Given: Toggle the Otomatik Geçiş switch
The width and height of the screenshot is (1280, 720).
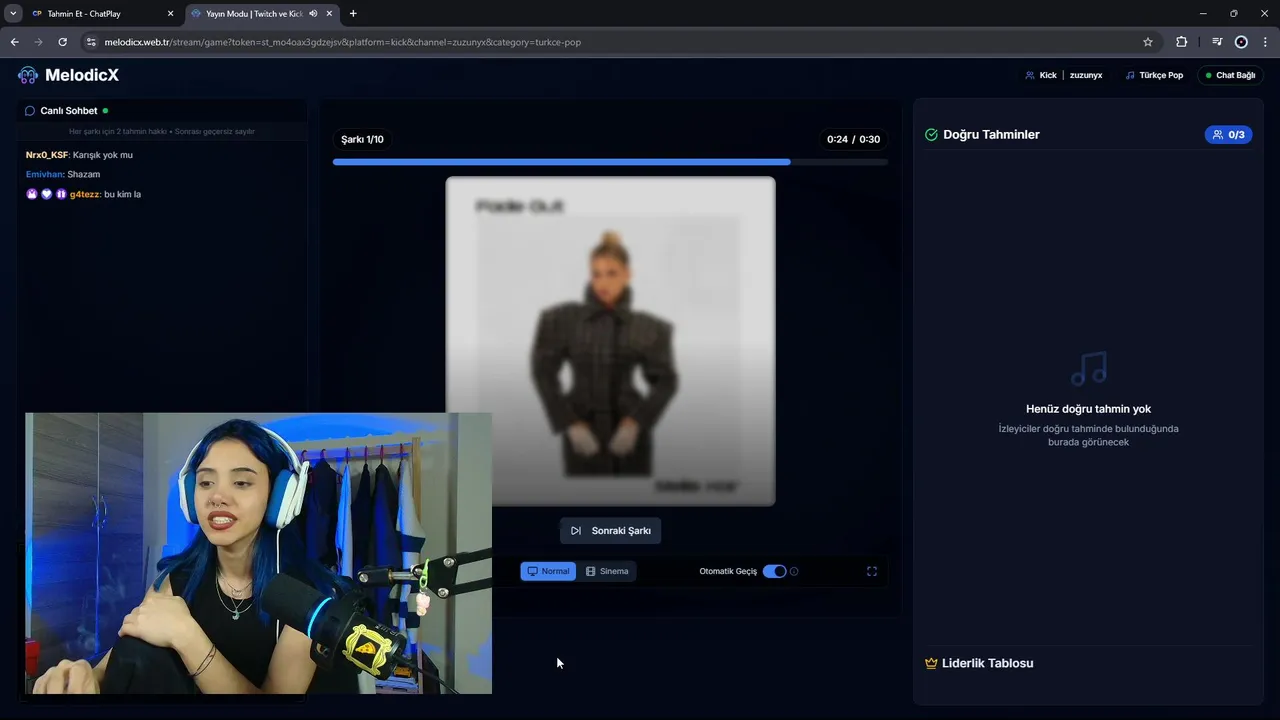Looking at the screenshot, I should tap(774, 571).
